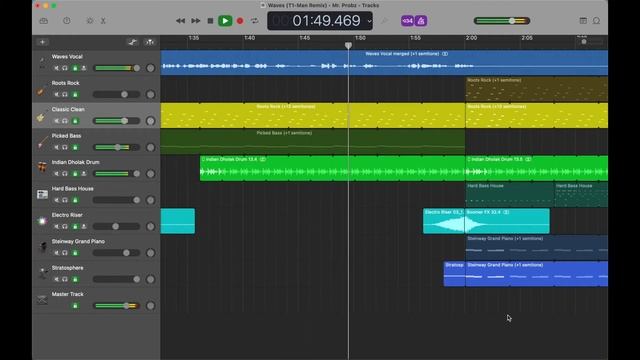Screen dimensions: 640x360
Task: Toggle the Metronome
Action: point(421,21)
